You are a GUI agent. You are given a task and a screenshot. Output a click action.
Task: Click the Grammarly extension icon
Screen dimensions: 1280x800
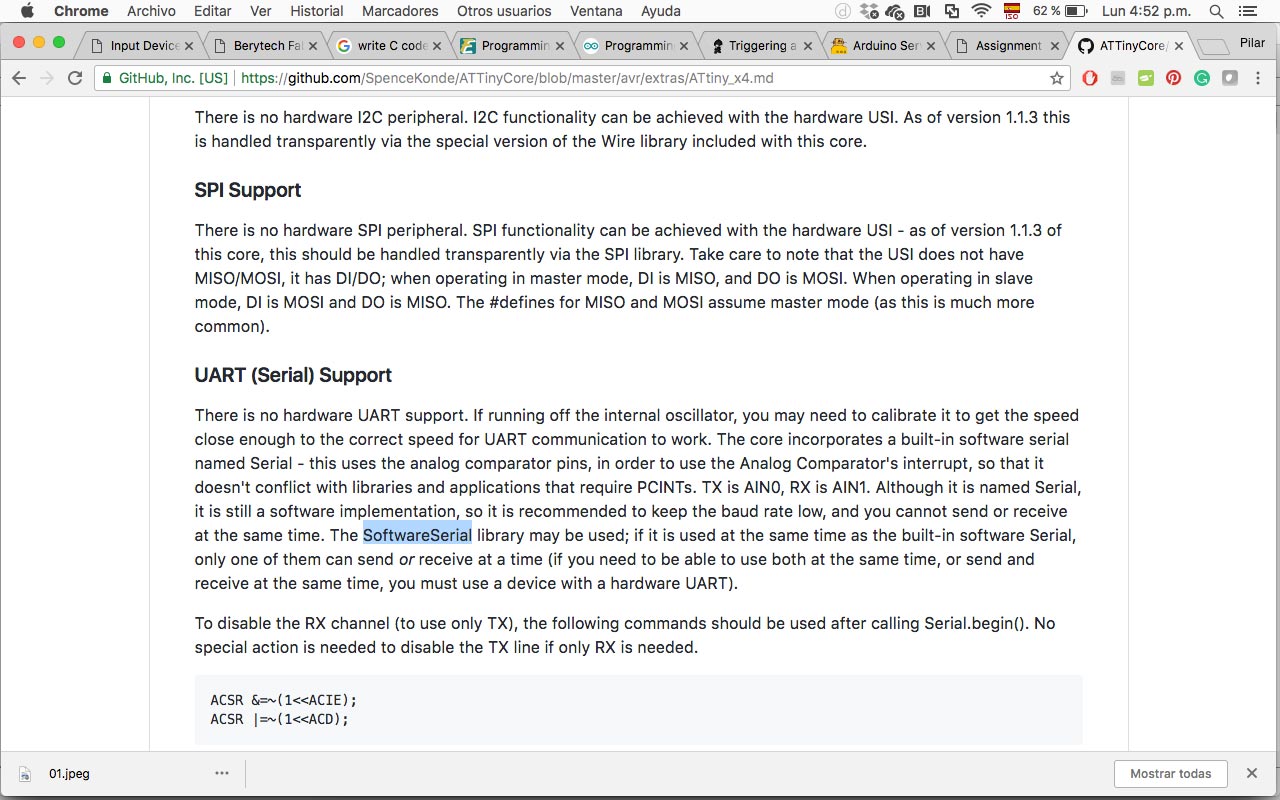coord(1200,77)
